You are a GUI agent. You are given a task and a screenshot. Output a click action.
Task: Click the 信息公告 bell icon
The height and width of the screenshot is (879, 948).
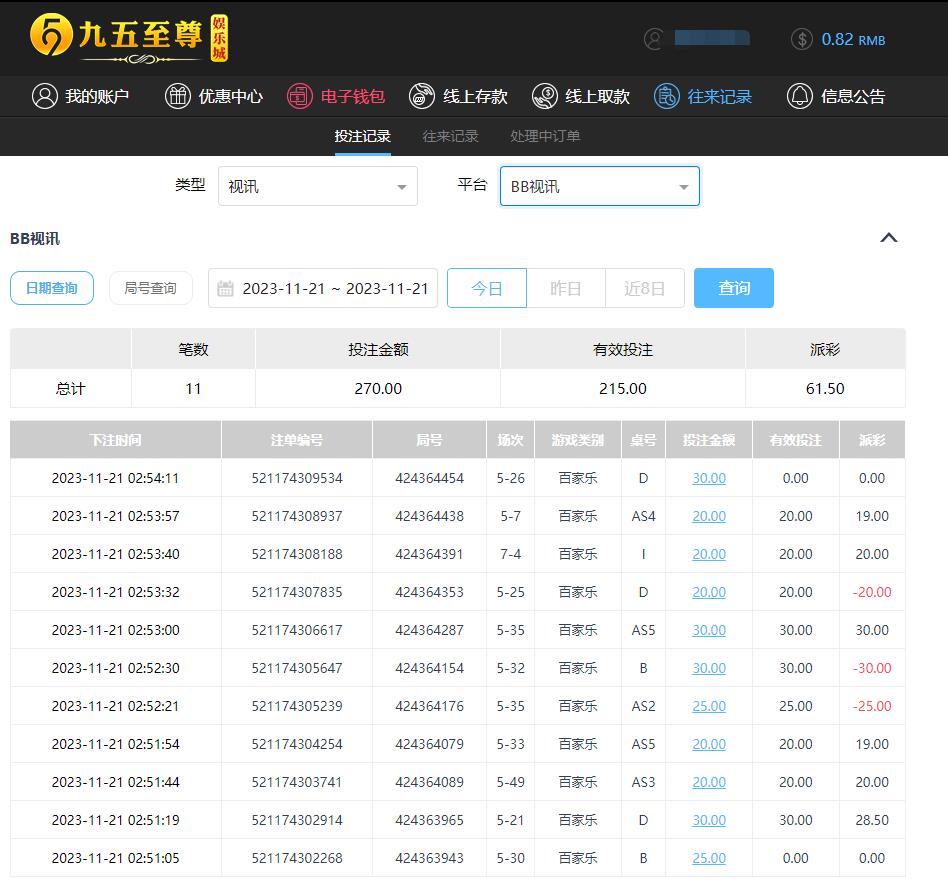799,96
